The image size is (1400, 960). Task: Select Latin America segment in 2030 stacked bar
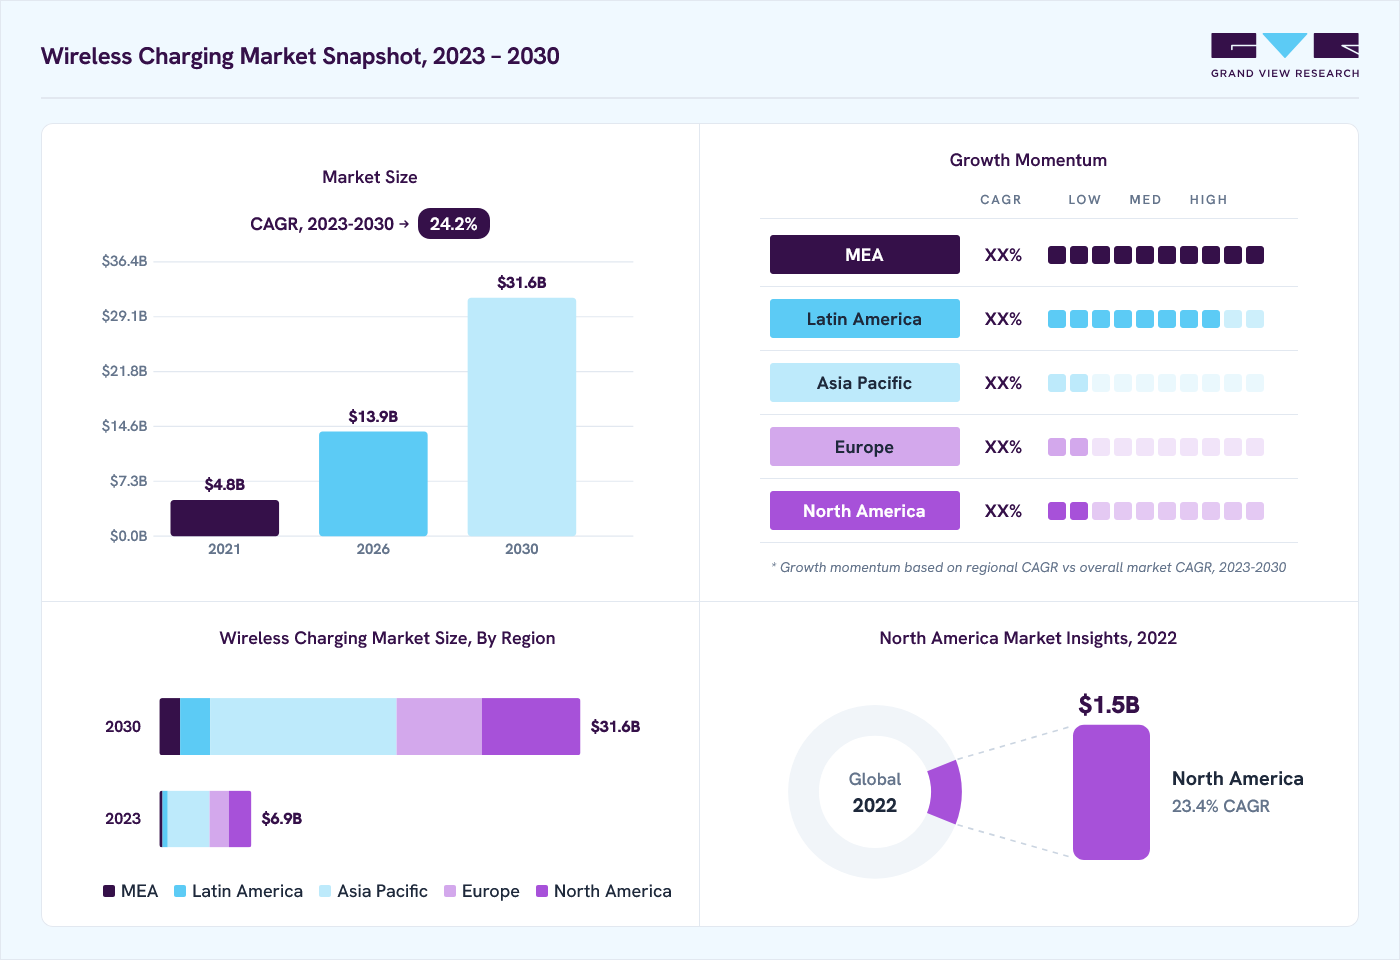195,727
